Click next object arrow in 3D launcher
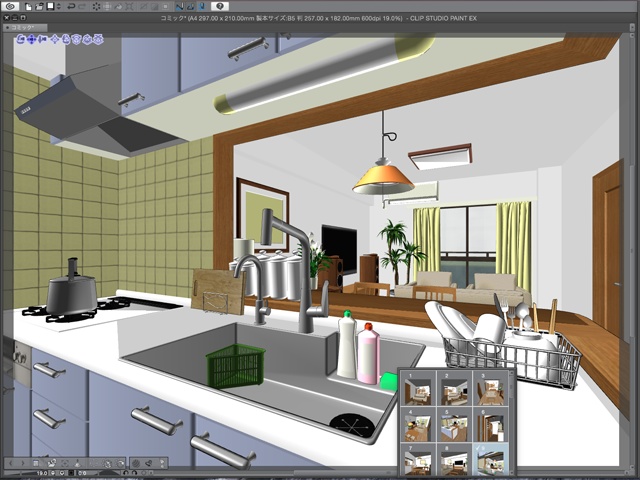 pyautogui.click(x=23, y=463)
